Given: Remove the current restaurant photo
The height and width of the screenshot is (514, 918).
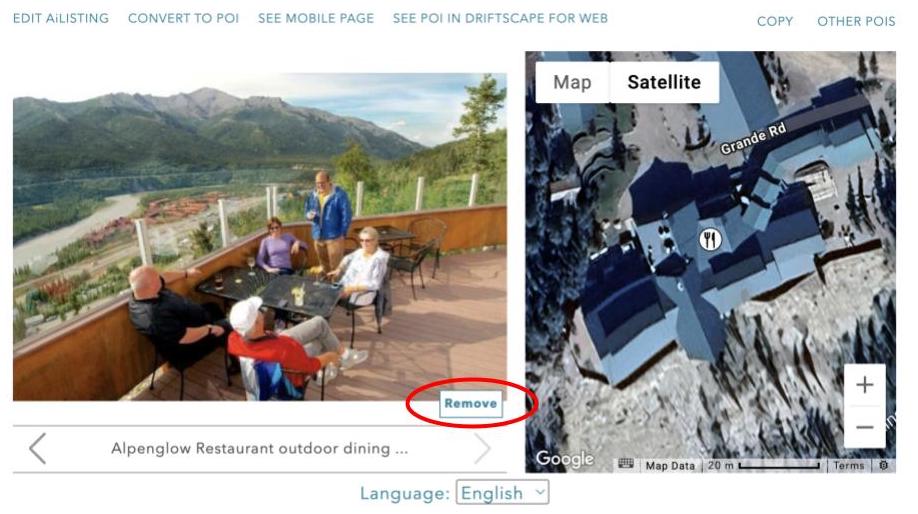Looking at the screenshot, I should 471,403.
